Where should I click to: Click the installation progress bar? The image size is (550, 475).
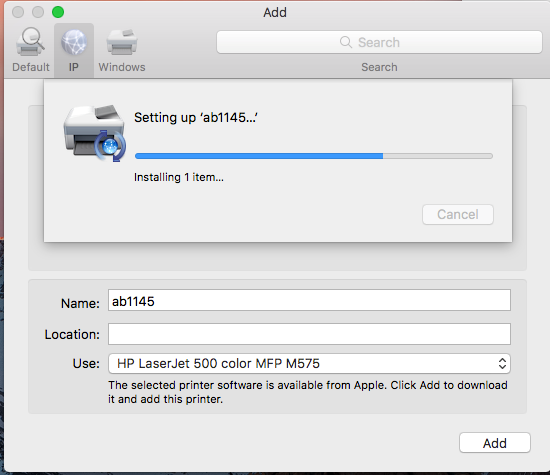(x=314, y=156)
